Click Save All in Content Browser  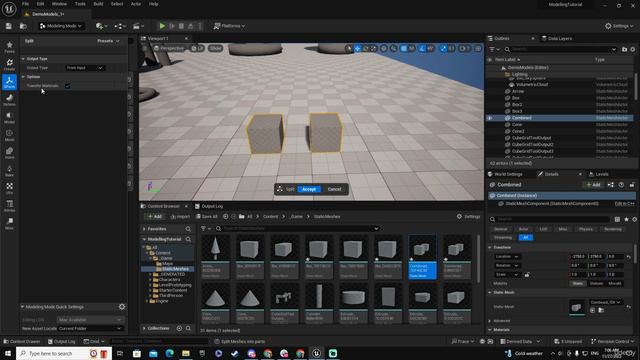pos(207,216)
